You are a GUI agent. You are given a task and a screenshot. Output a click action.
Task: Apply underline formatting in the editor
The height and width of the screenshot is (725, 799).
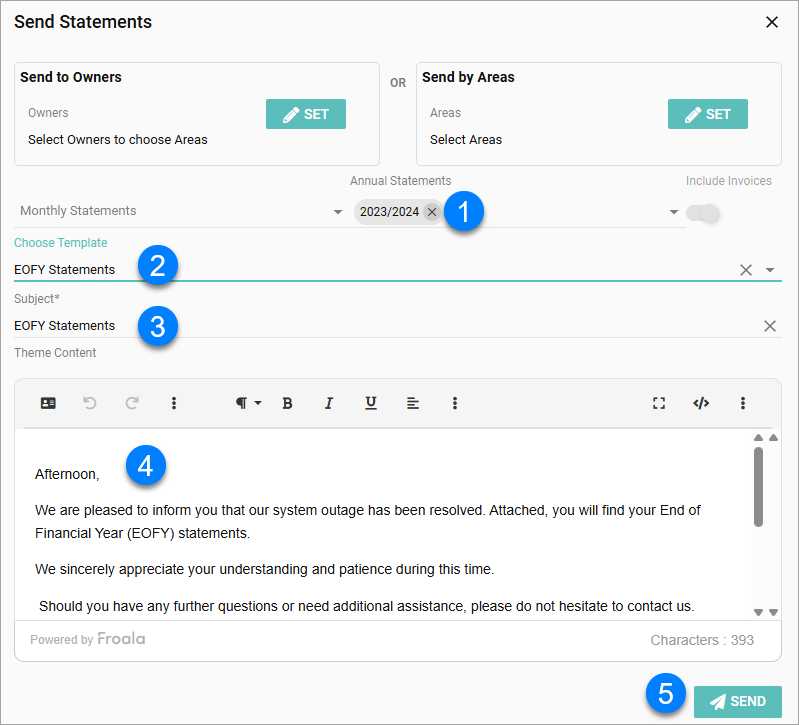(371, 403)
